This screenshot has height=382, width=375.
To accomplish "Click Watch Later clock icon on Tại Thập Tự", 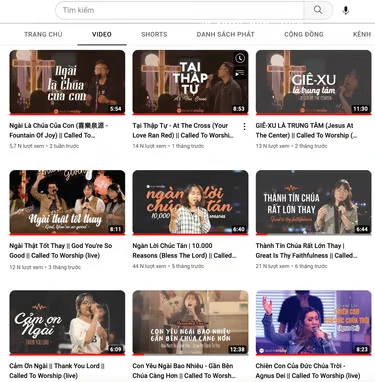I will (x=240, y=59).
